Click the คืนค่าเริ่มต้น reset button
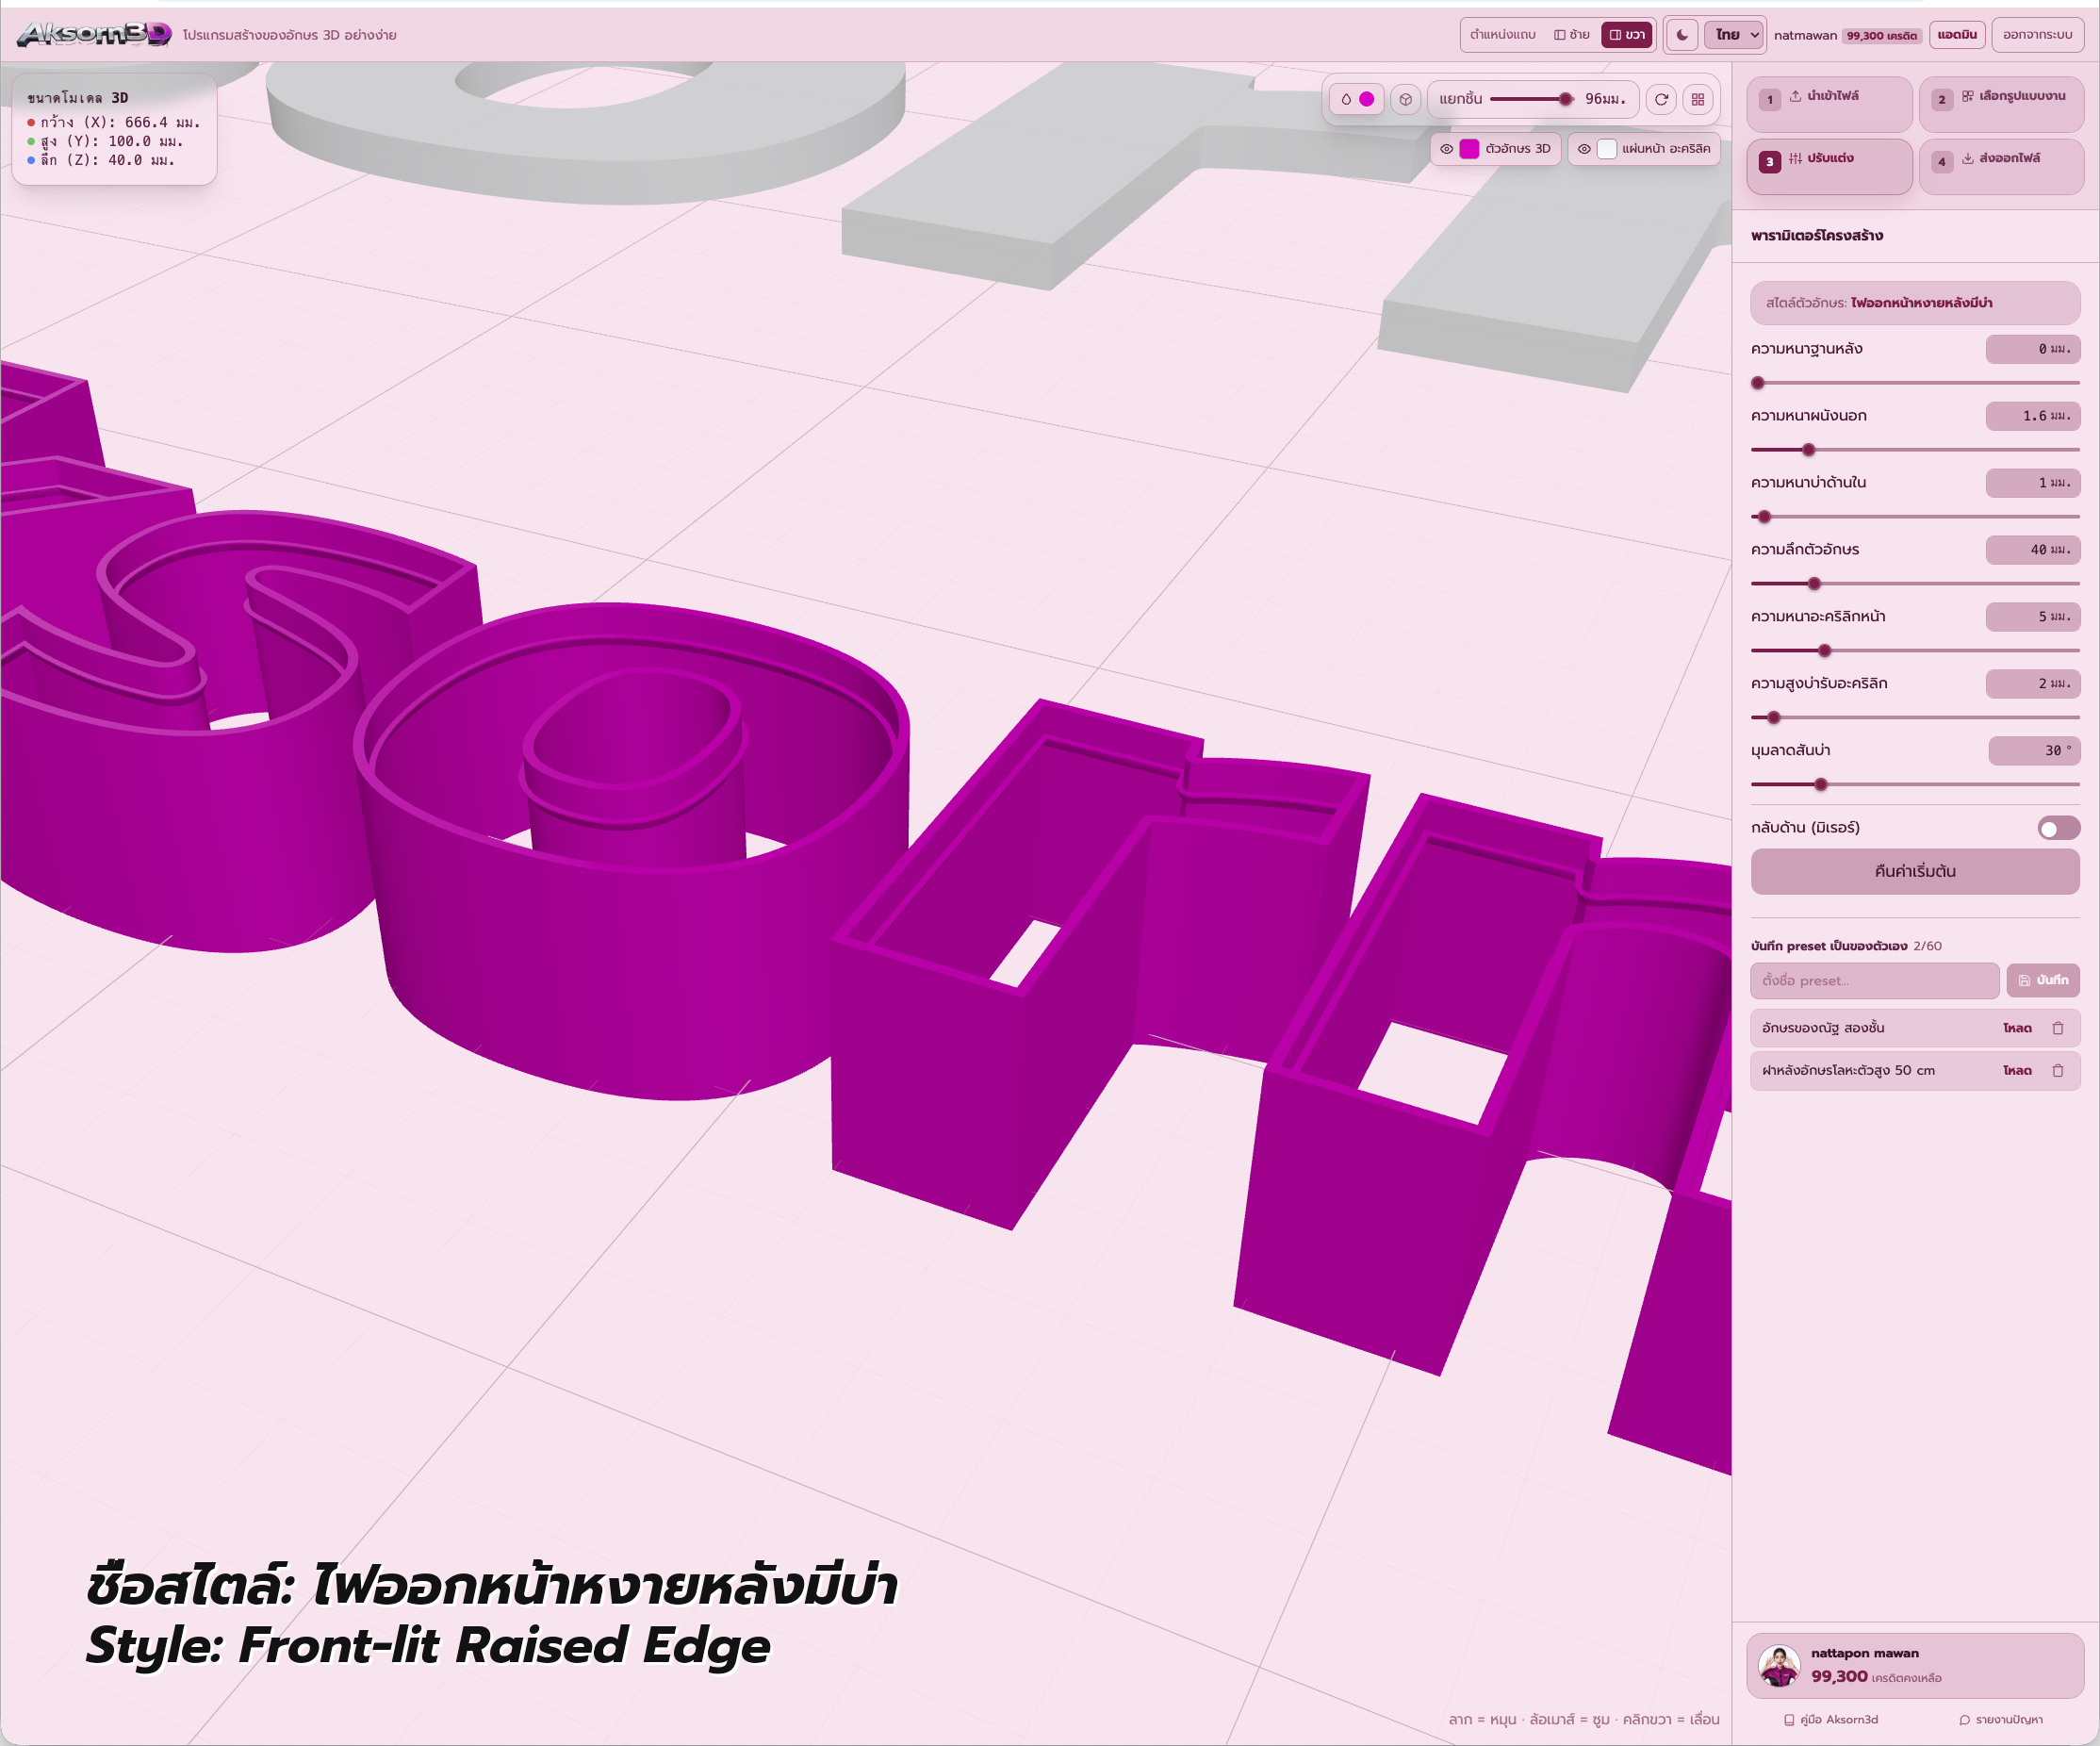The width and height of the screenshot is (2100, 1746). tap(1914, 871)
